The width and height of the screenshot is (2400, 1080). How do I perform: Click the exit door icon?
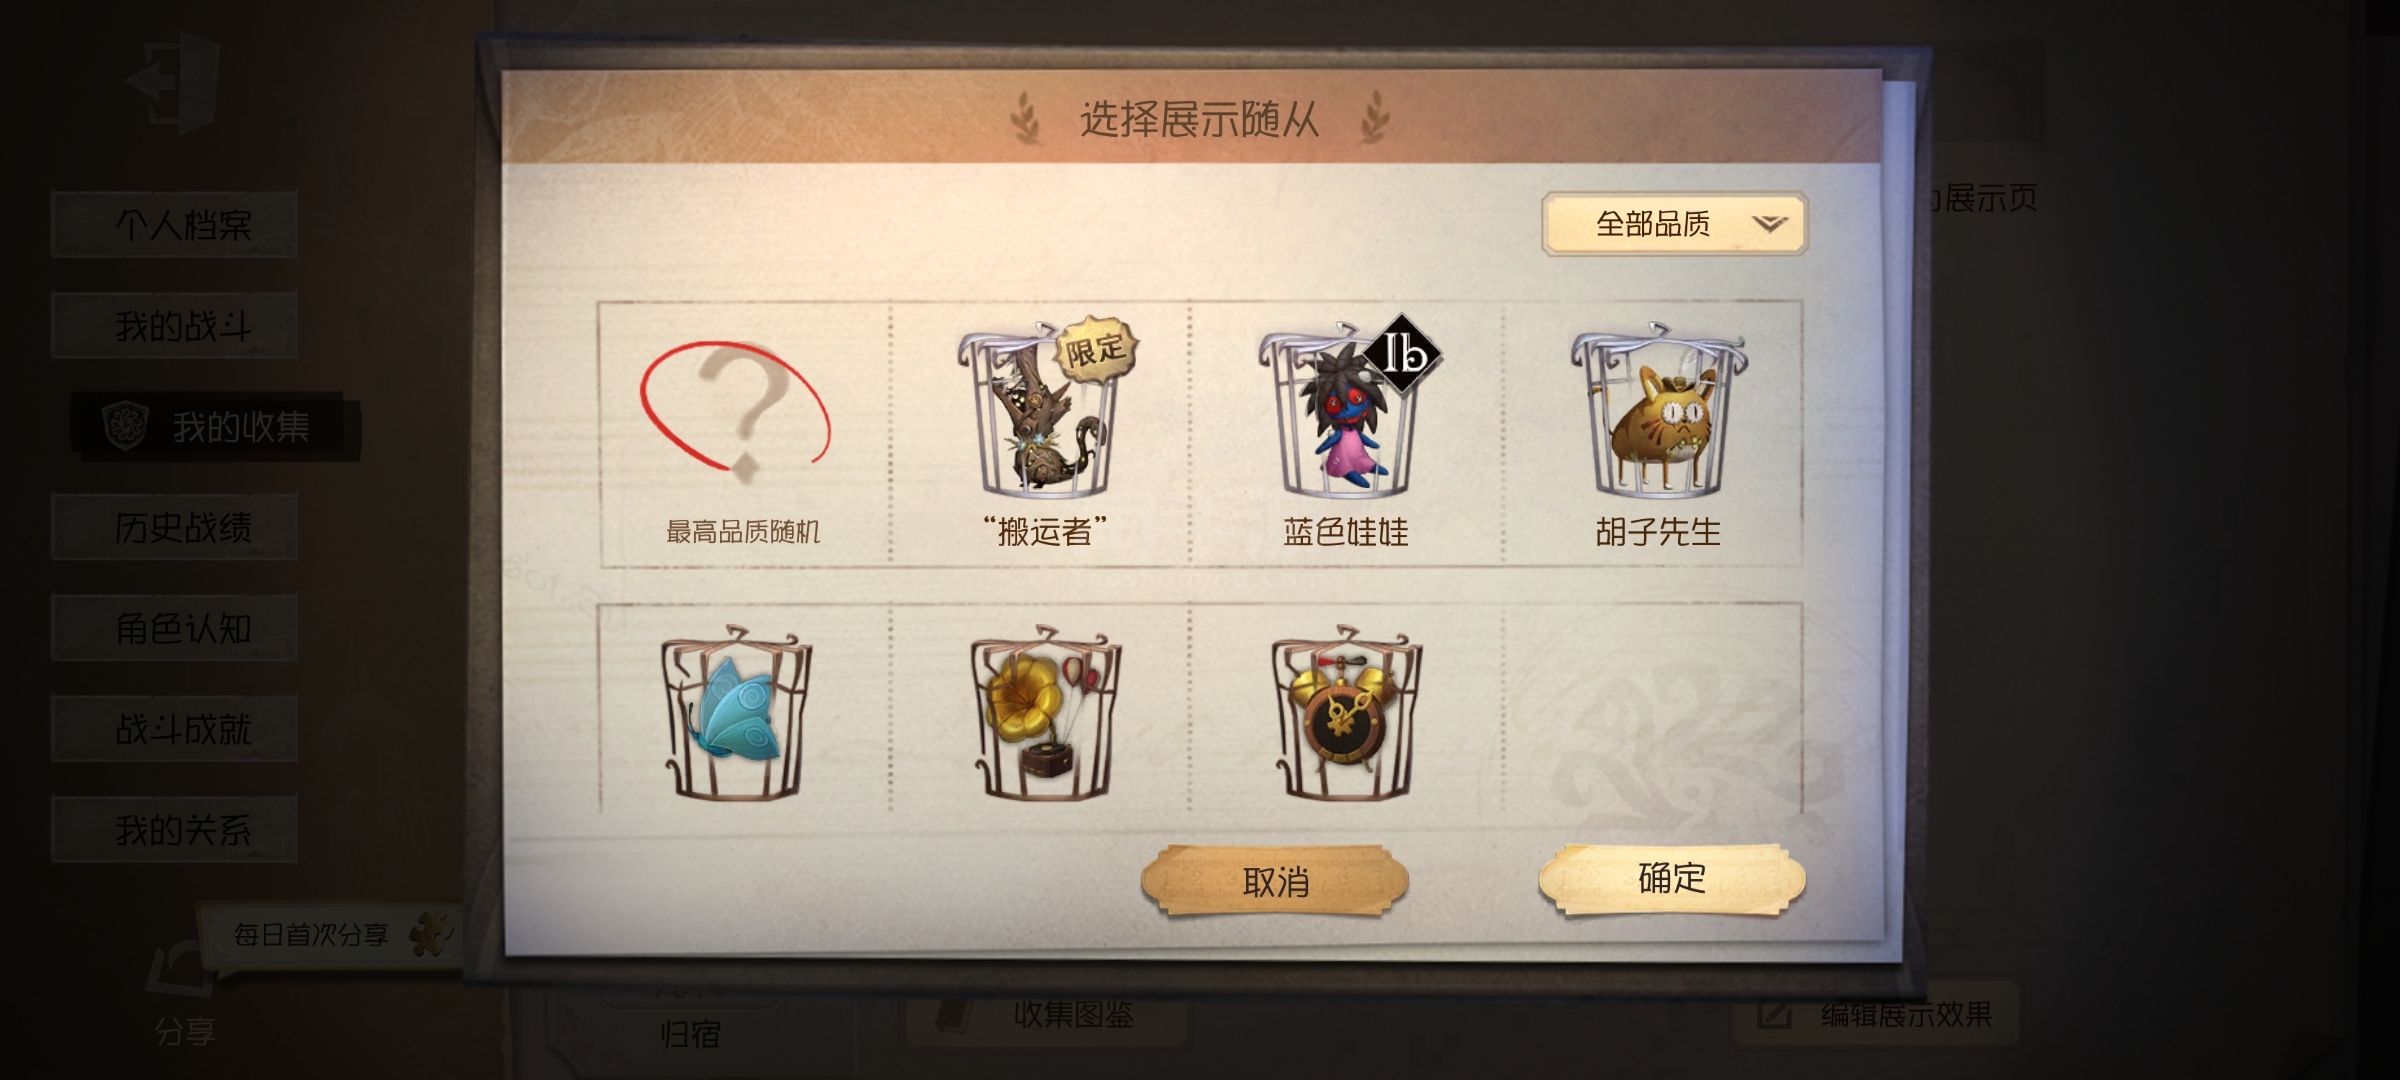pyautogui.click(x=173, y=83)
